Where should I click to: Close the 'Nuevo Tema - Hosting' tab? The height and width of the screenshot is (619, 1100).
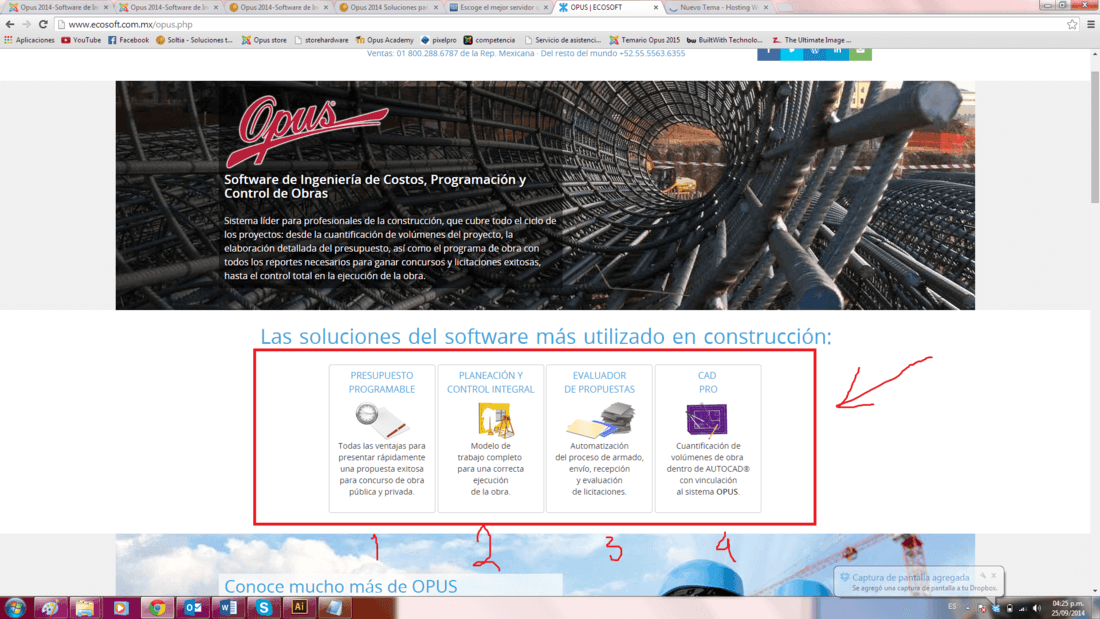(765, 7)
